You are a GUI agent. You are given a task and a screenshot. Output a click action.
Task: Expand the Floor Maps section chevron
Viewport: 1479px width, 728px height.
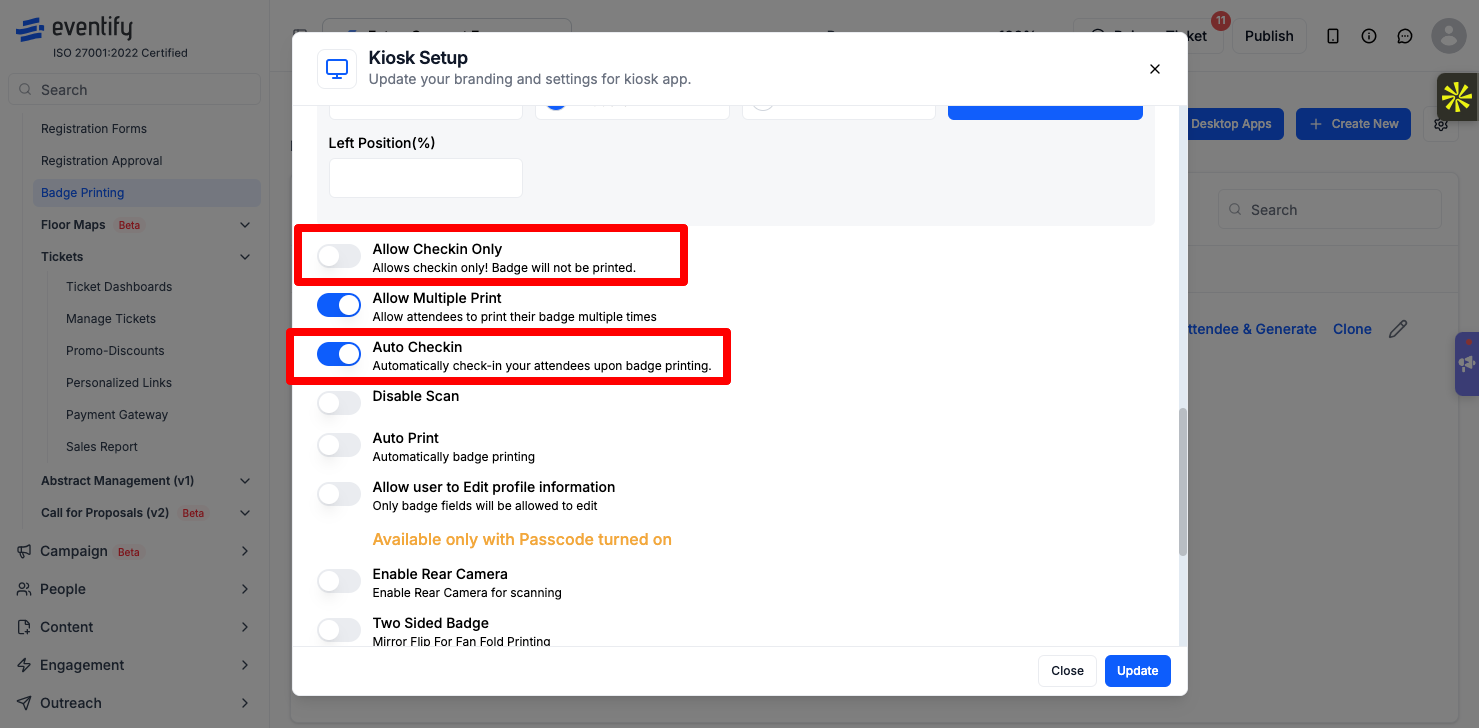point(245,225)
